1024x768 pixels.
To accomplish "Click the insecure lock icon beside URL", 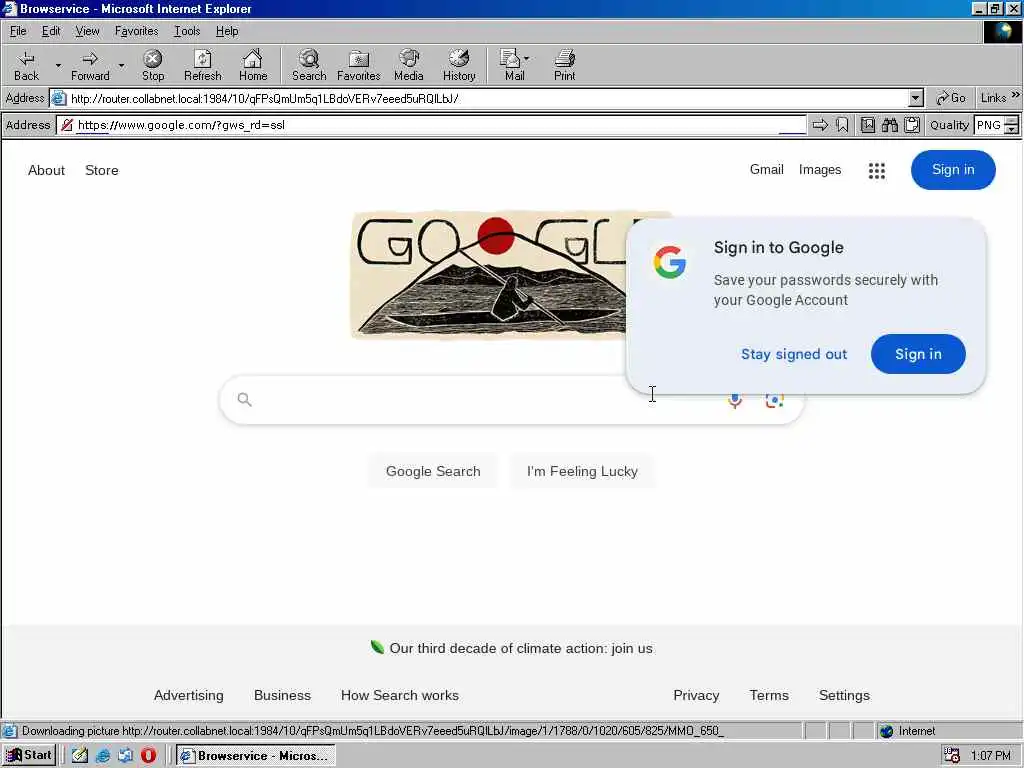I will [67, 125].
